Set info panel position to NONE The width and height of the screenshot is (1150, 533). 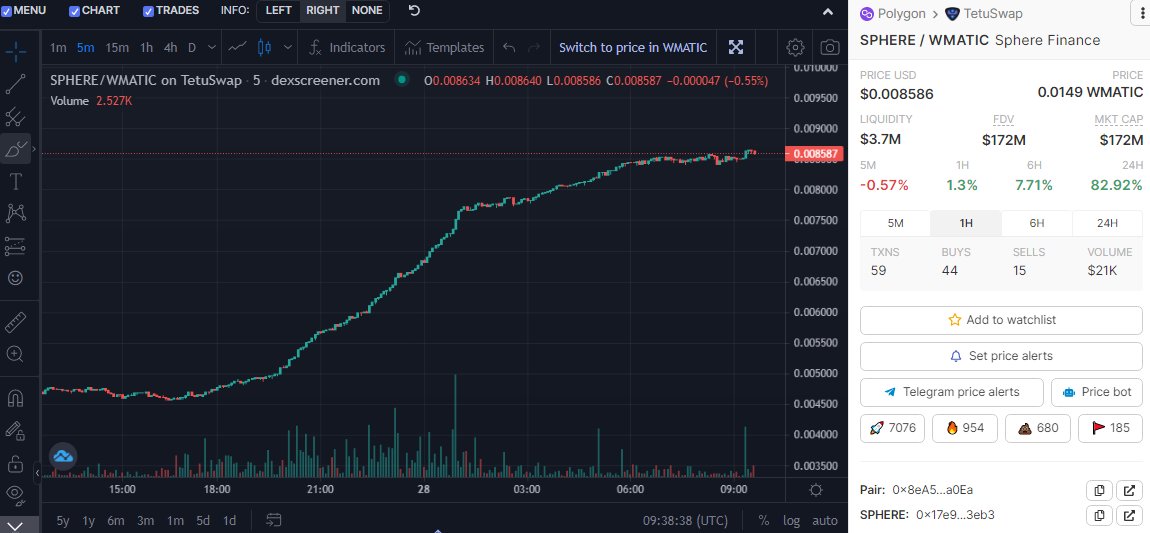[x=367, y=10]
